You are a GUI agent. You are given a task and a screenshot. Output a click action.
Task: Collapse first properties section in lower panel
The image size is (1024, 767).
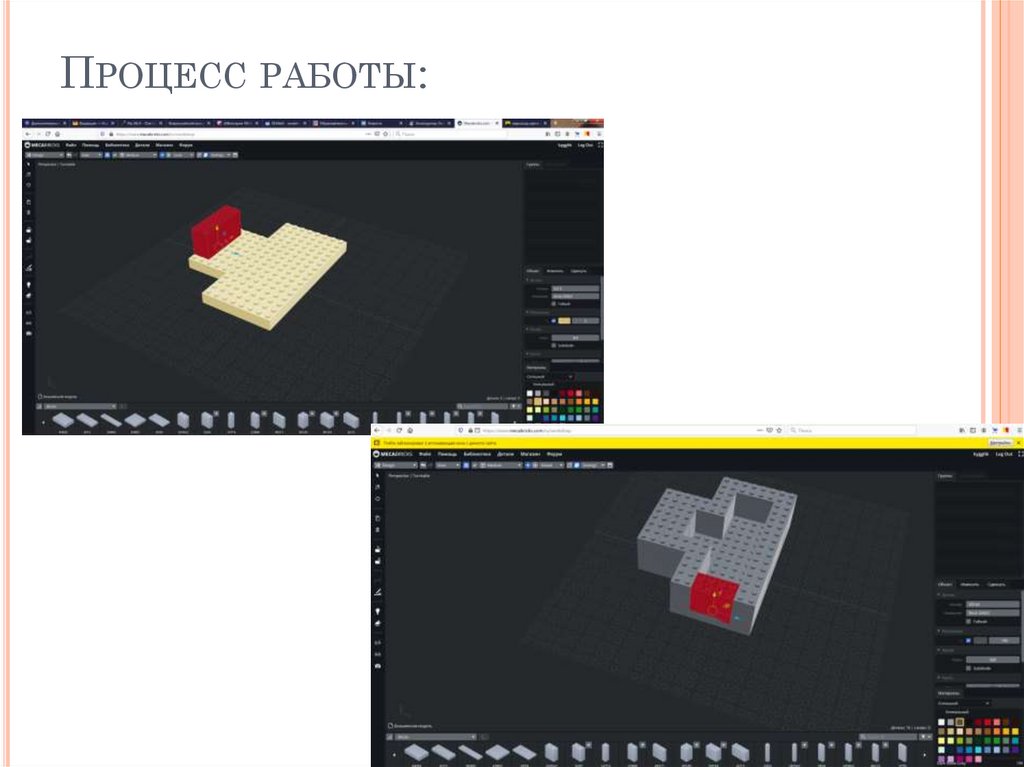coord(940,595)
